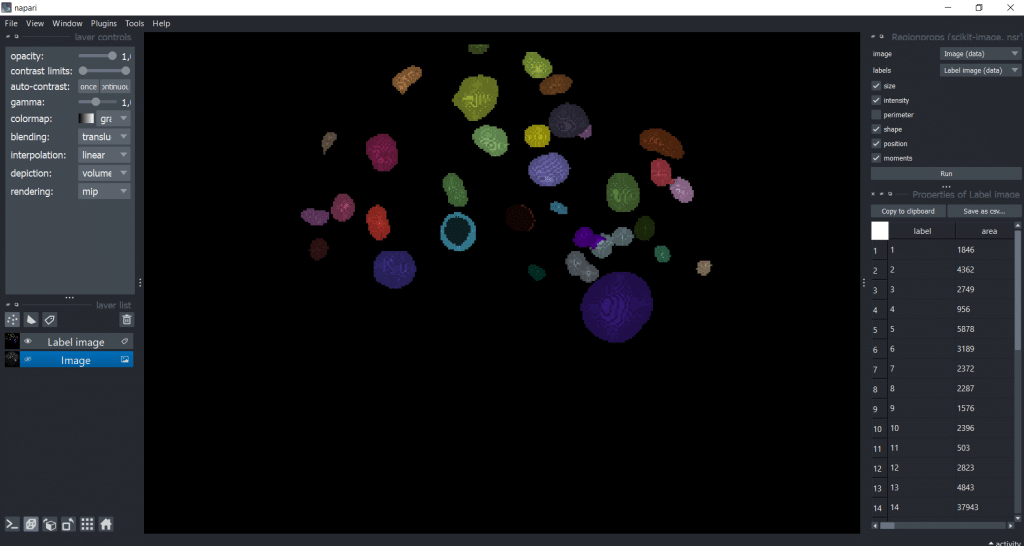This screenshot has height=546, width=1024.
Task: Open the colormap dropdown
Action: (105, 119)
